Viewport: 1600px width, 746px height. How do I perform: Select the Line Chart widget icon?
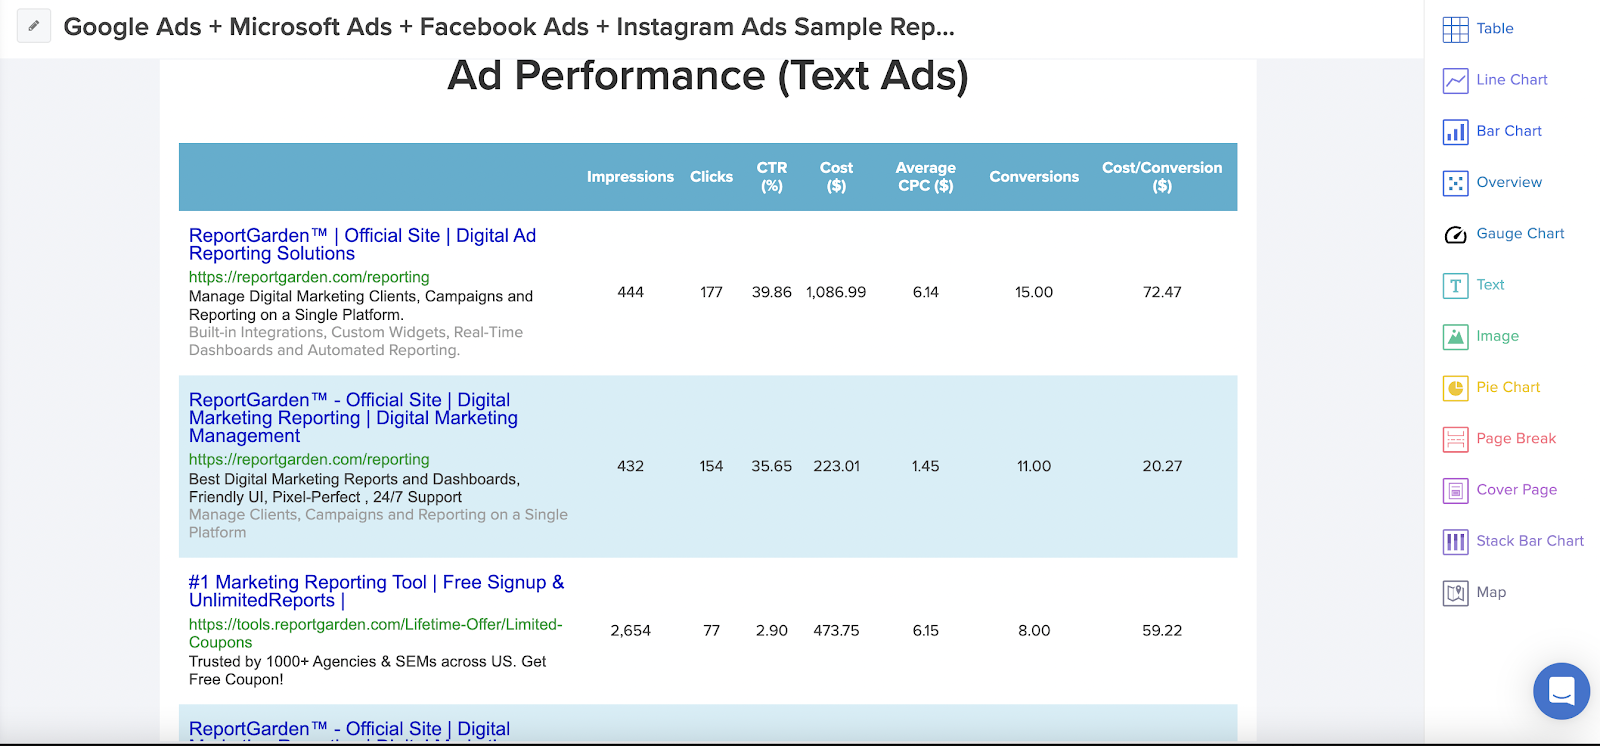[1455, 80]
